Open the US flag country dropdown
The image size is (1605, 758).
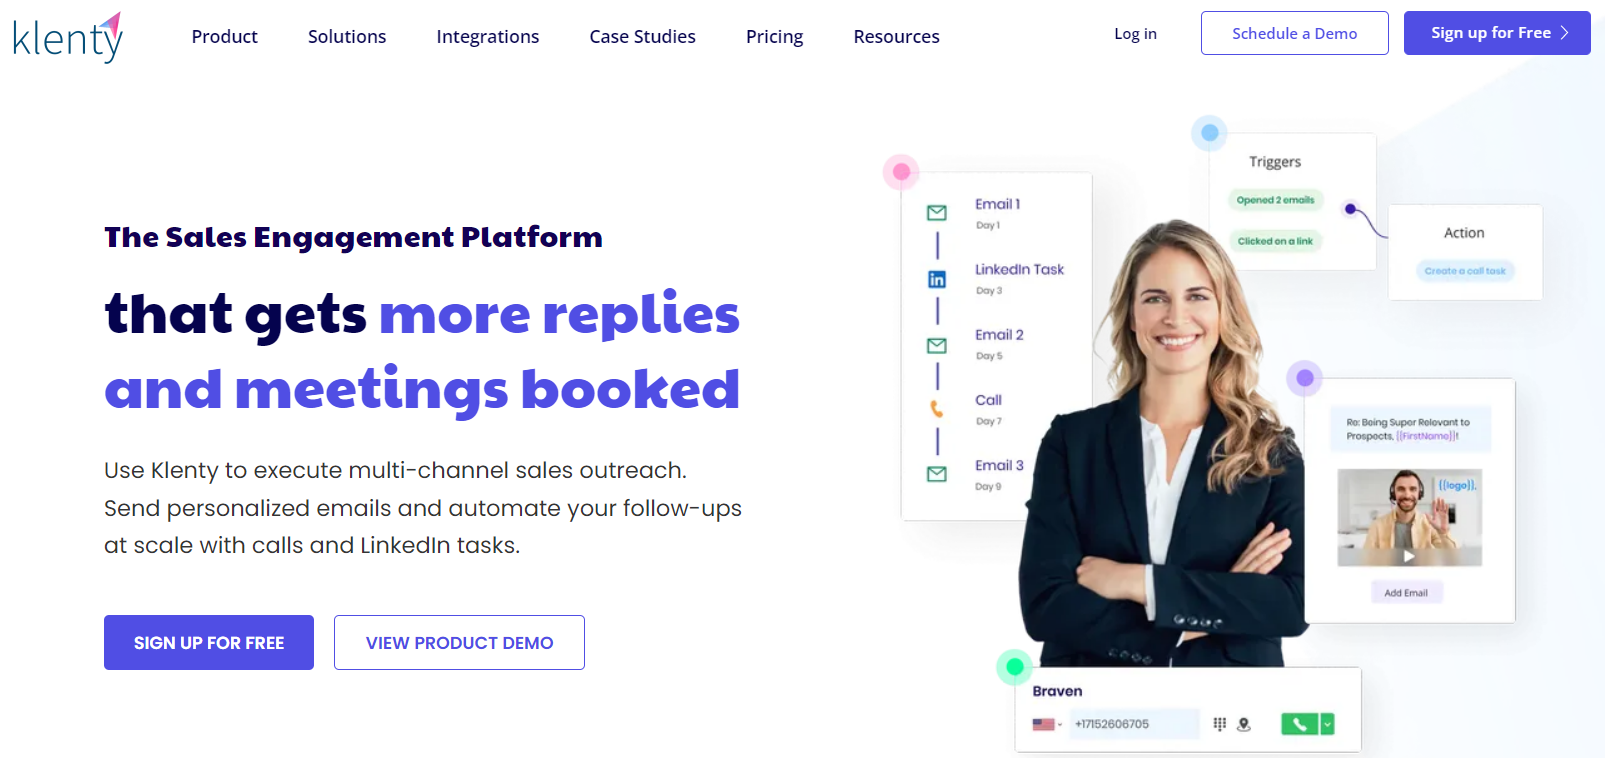1047,724
